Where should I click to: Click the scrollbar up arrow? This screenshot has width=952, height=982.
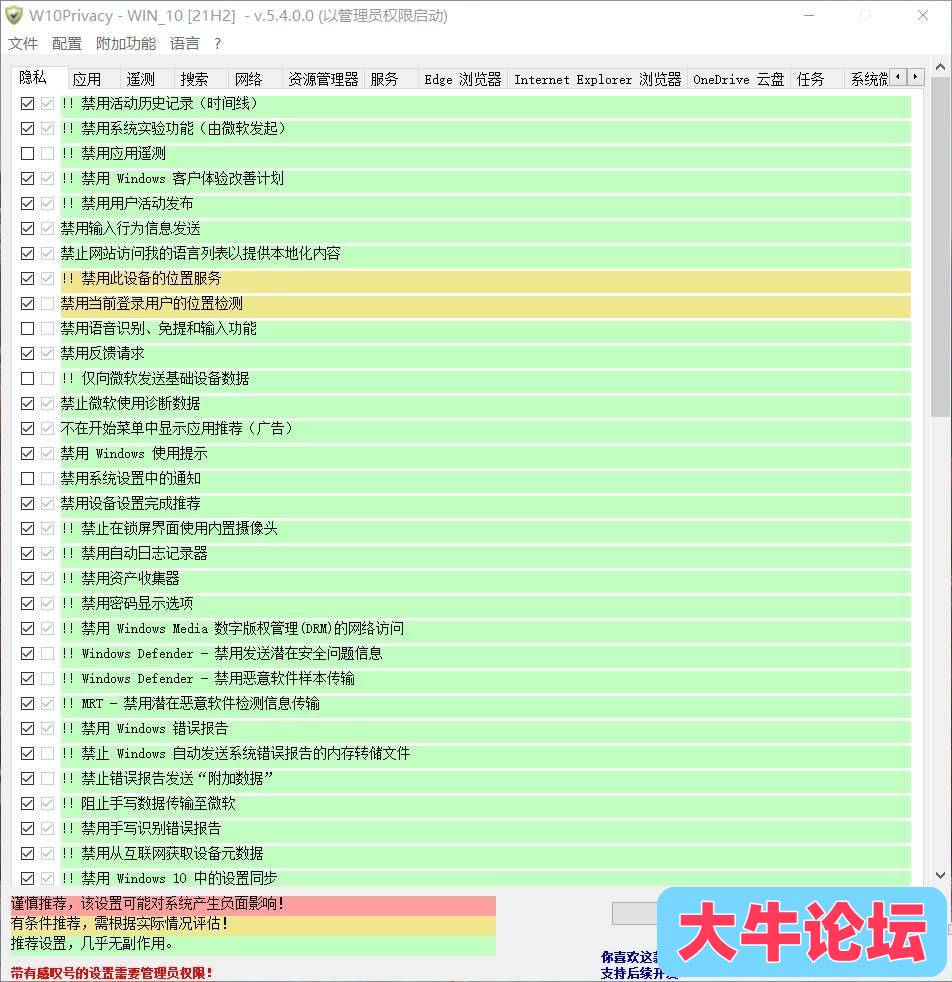(940, 67)
